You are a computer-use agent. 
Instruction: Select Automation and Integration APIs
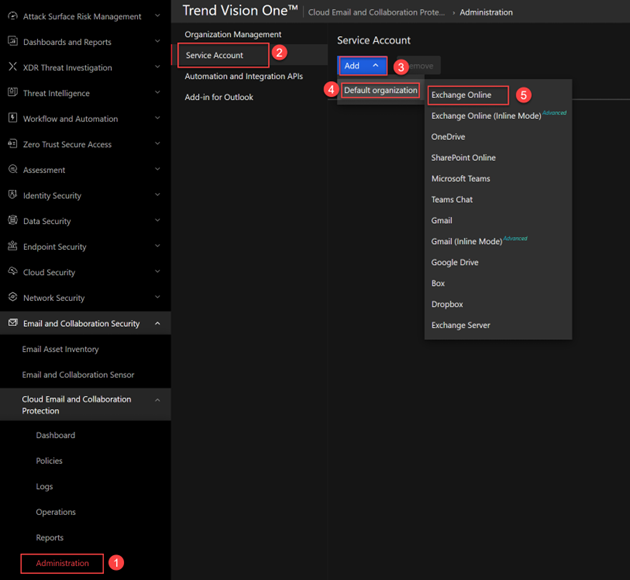(244, 76)
